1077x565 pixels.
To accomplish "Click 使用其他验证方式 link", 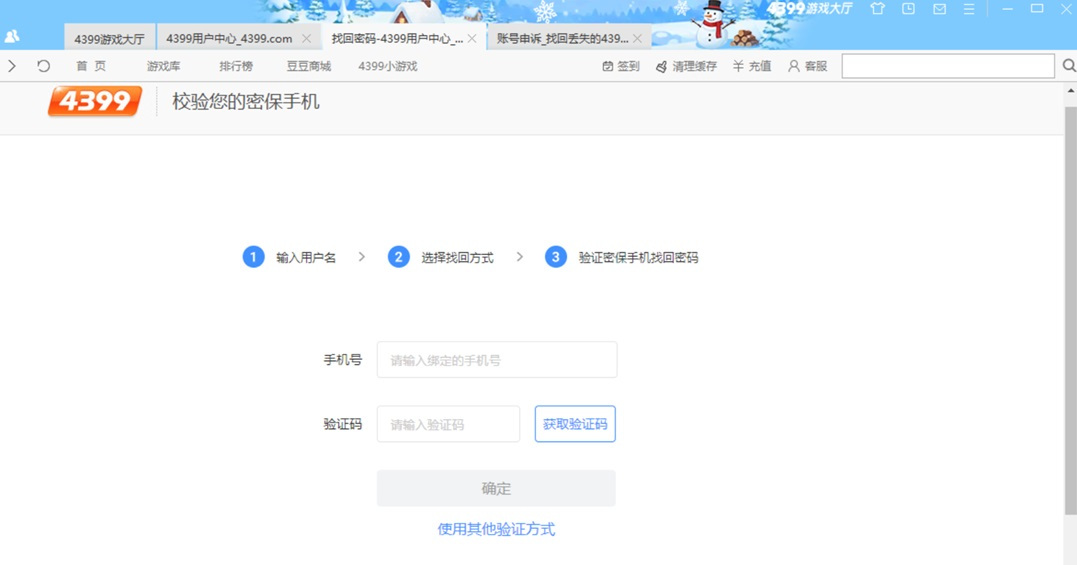I will click(496, 529).
